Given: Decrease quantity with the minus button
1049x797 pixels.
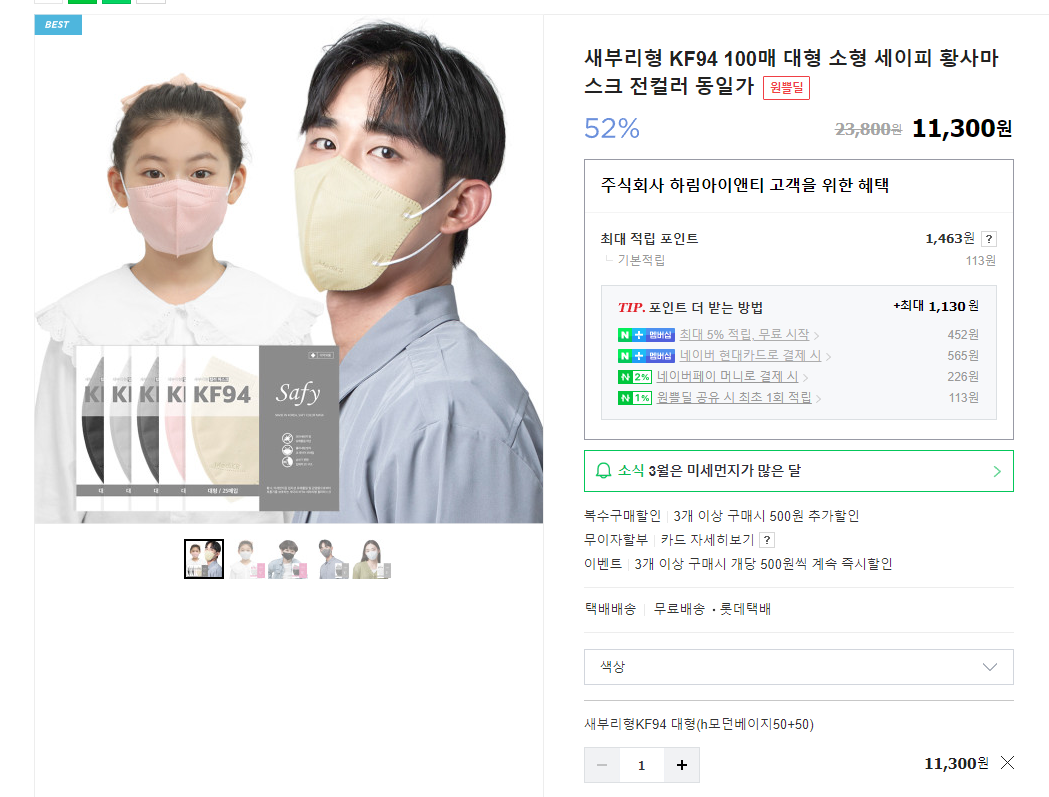Looking at the screenshot, I should tap(602, 765).
